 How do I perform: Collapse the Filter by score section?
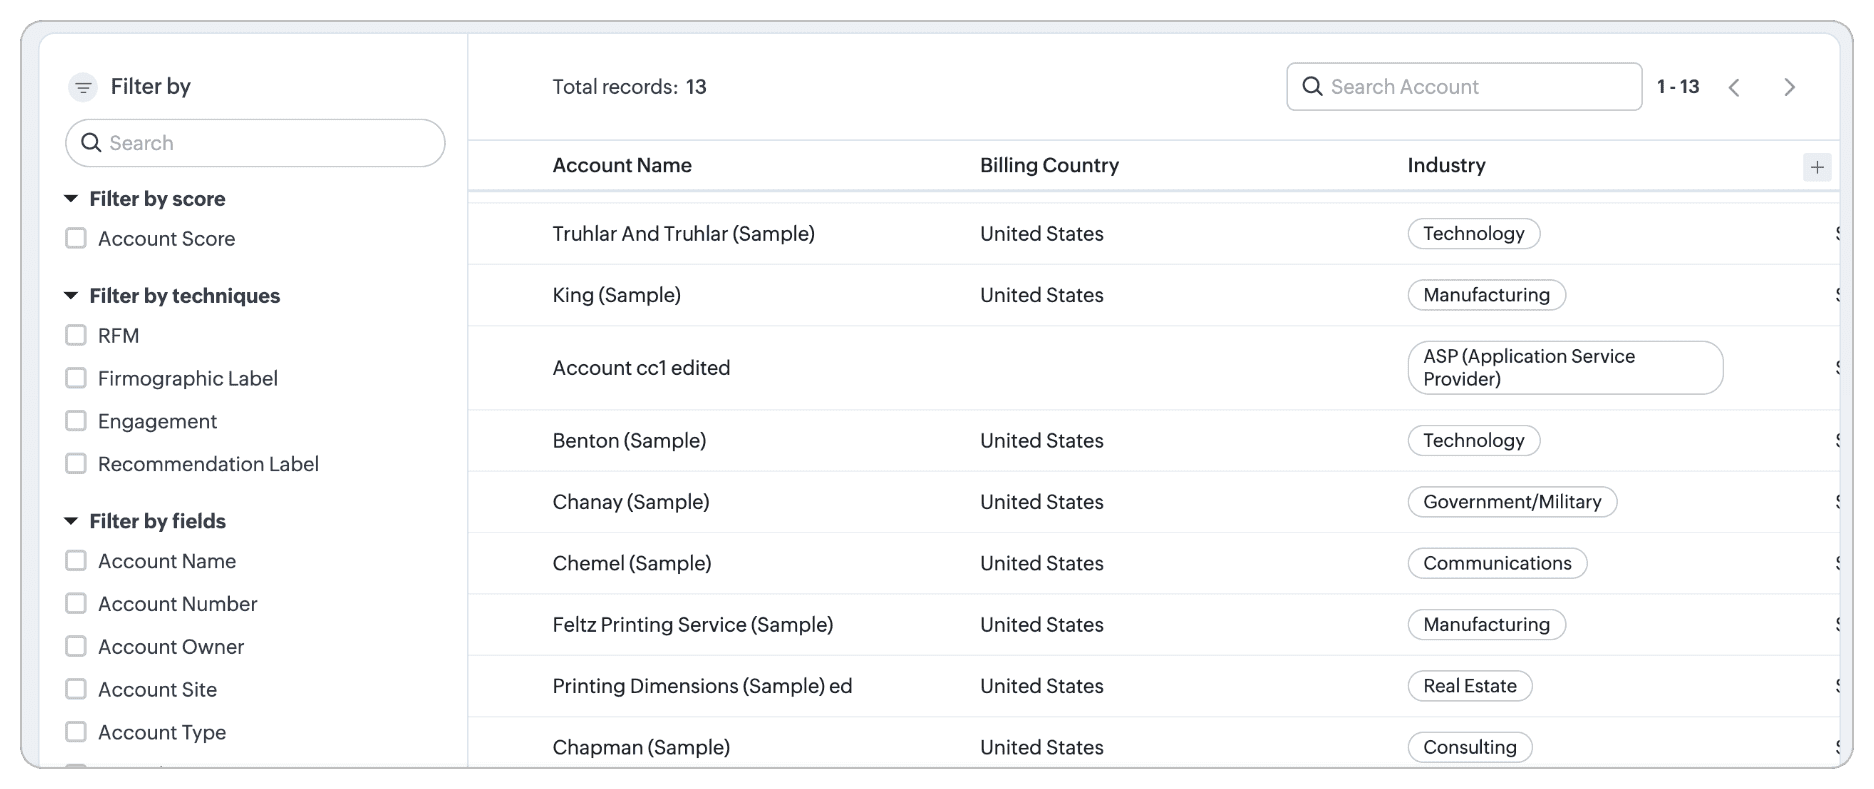point(71,199)
